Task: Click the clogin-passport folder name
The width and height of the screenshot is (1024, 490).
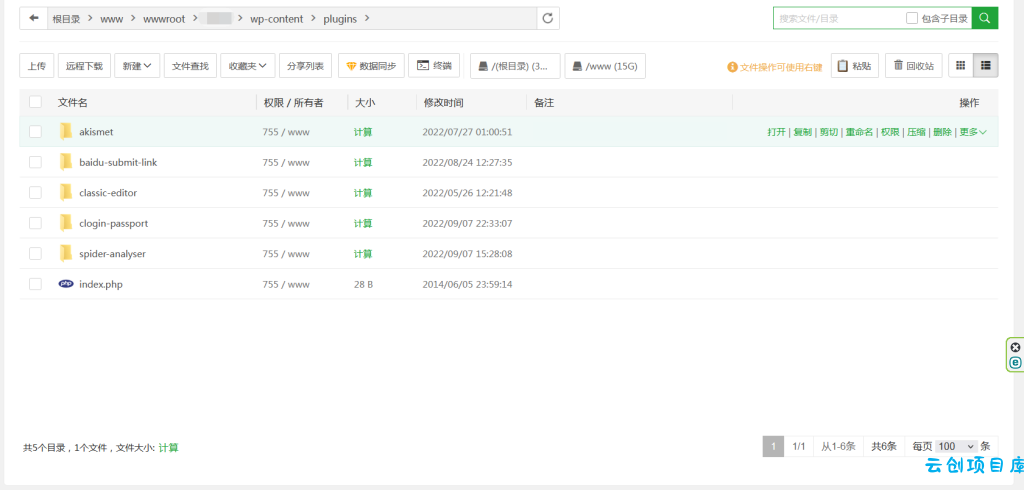Action: point(114,223)
